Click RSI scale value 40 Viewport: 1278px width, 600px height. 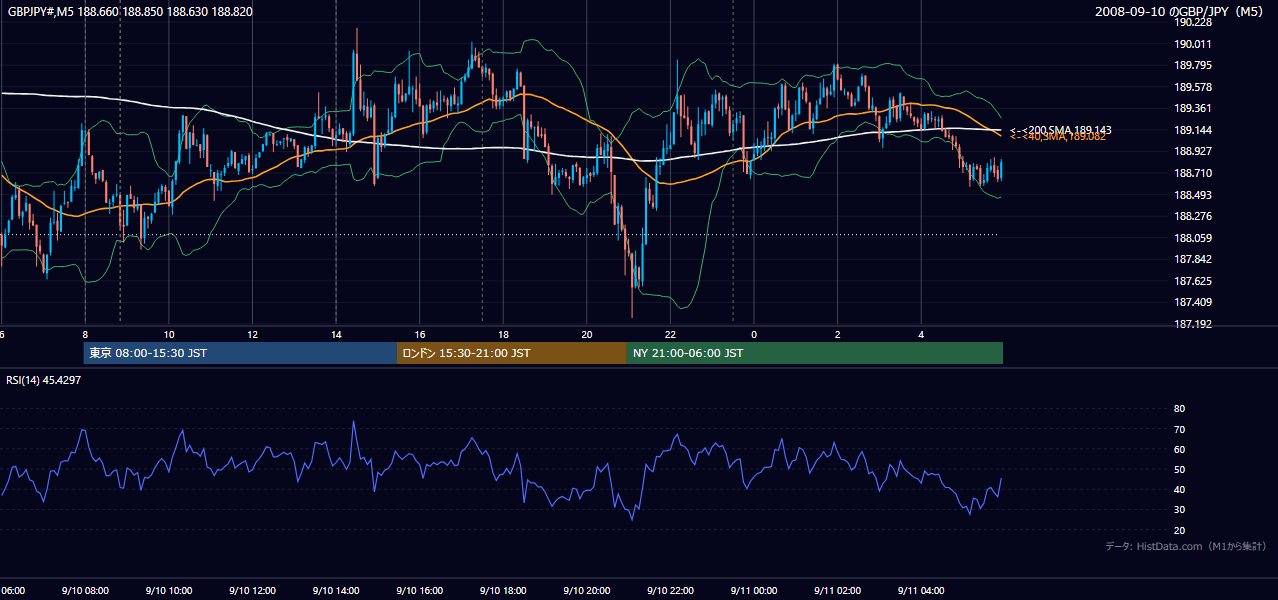pyautogui.click(x=1180, y=489)
